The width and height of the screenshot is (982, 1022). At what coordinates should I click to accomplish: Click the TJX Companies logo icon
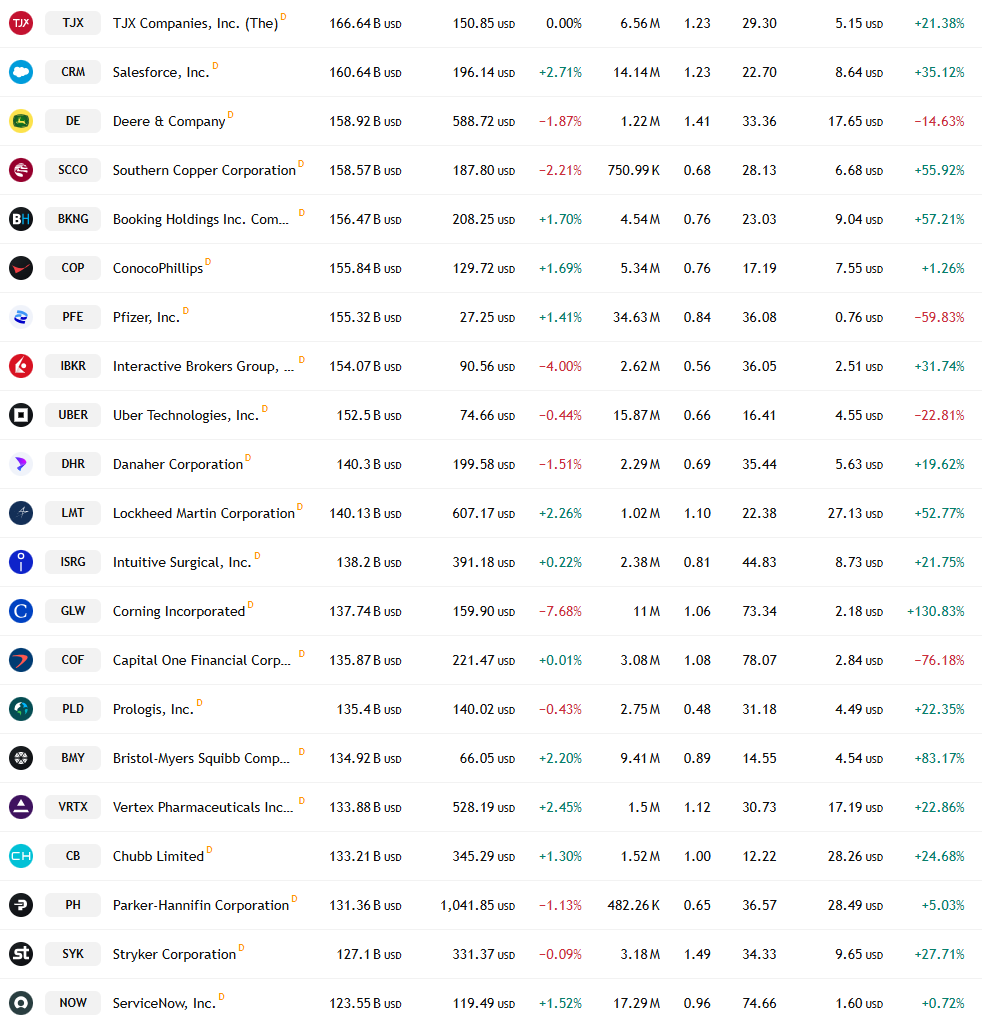coord(21,23)
